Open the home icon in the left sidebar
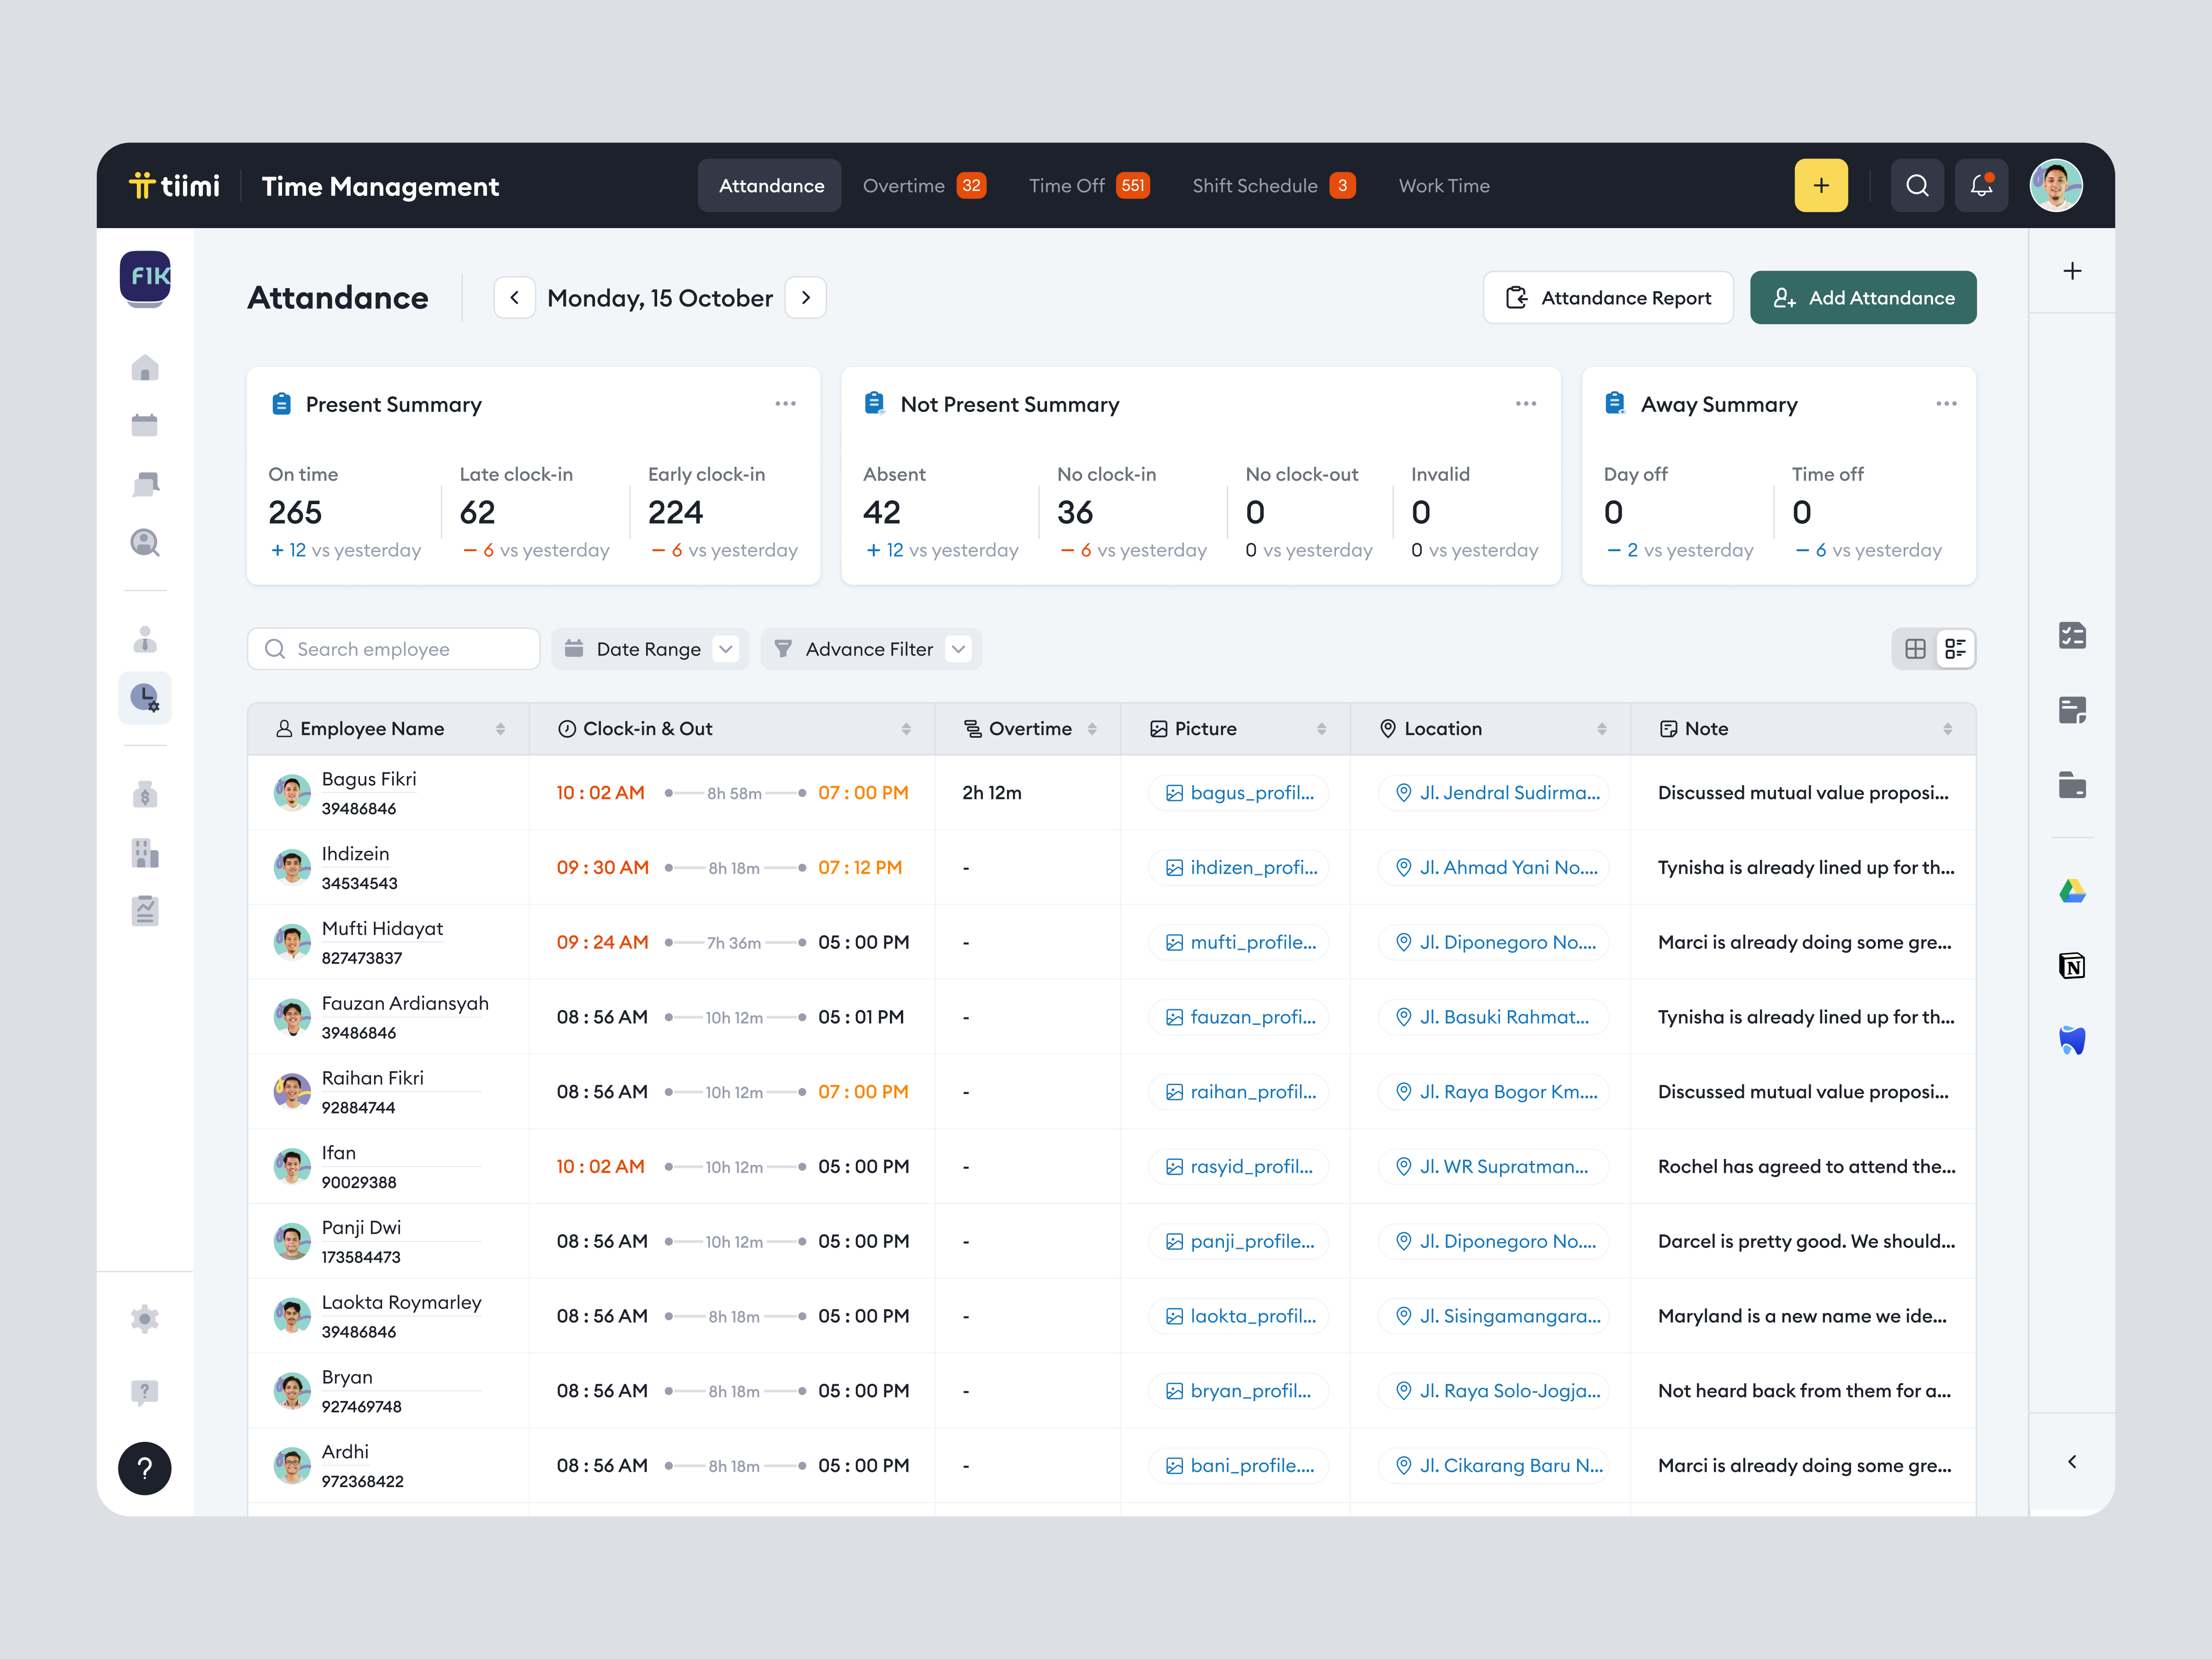 pos(145,368)
